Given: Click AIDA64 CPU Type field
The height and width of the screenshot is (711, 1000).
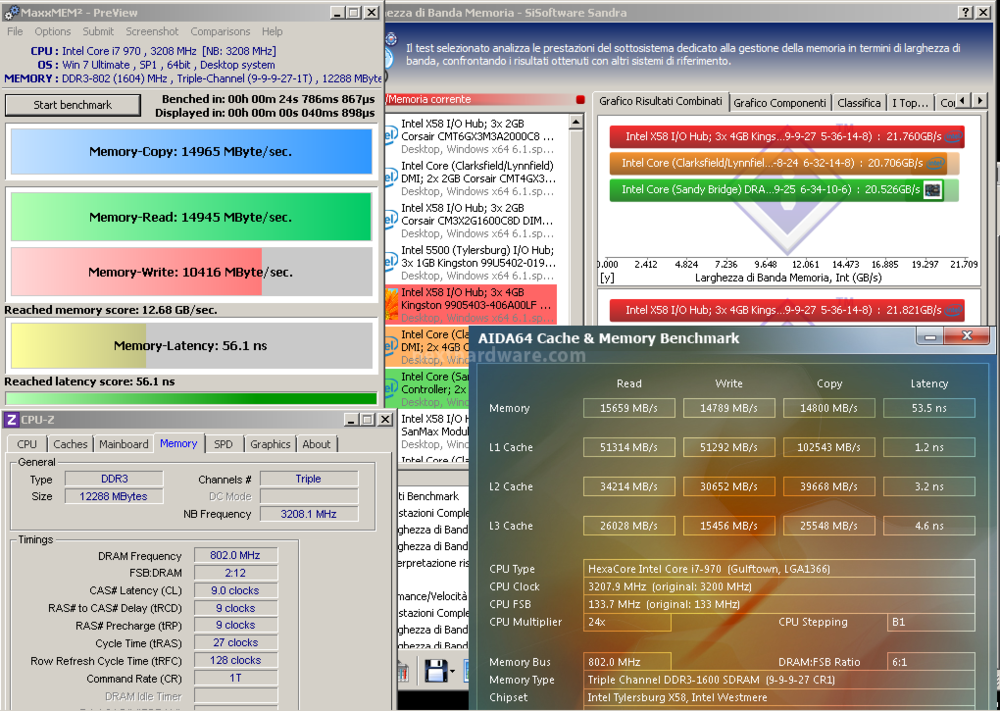Looking at the screenshot, I should 779,569.
